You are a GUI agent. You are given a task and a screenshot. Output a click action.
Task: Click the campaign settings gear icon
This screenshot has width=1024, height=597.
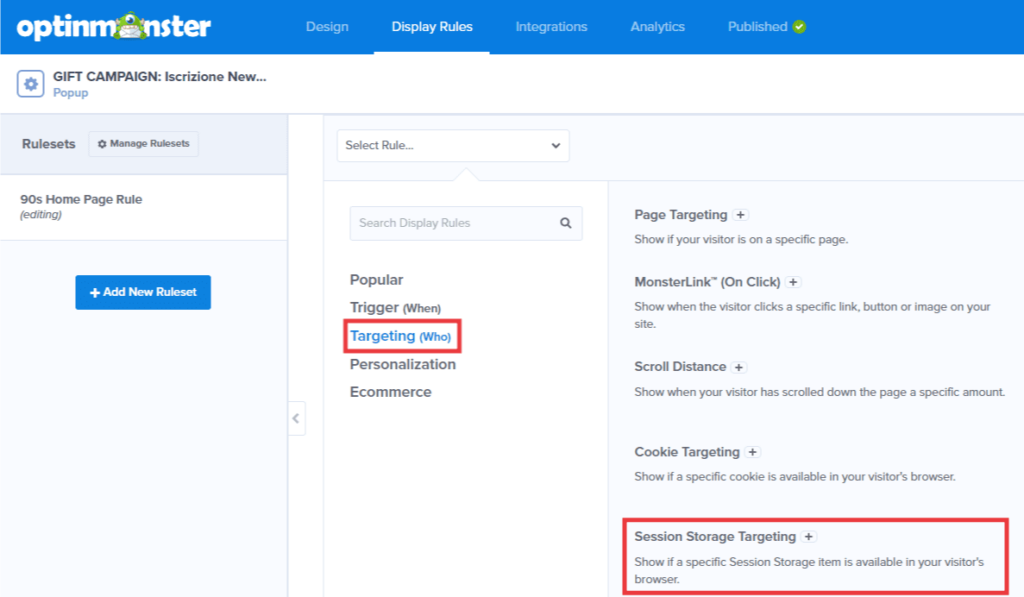[x=29, y=81]
